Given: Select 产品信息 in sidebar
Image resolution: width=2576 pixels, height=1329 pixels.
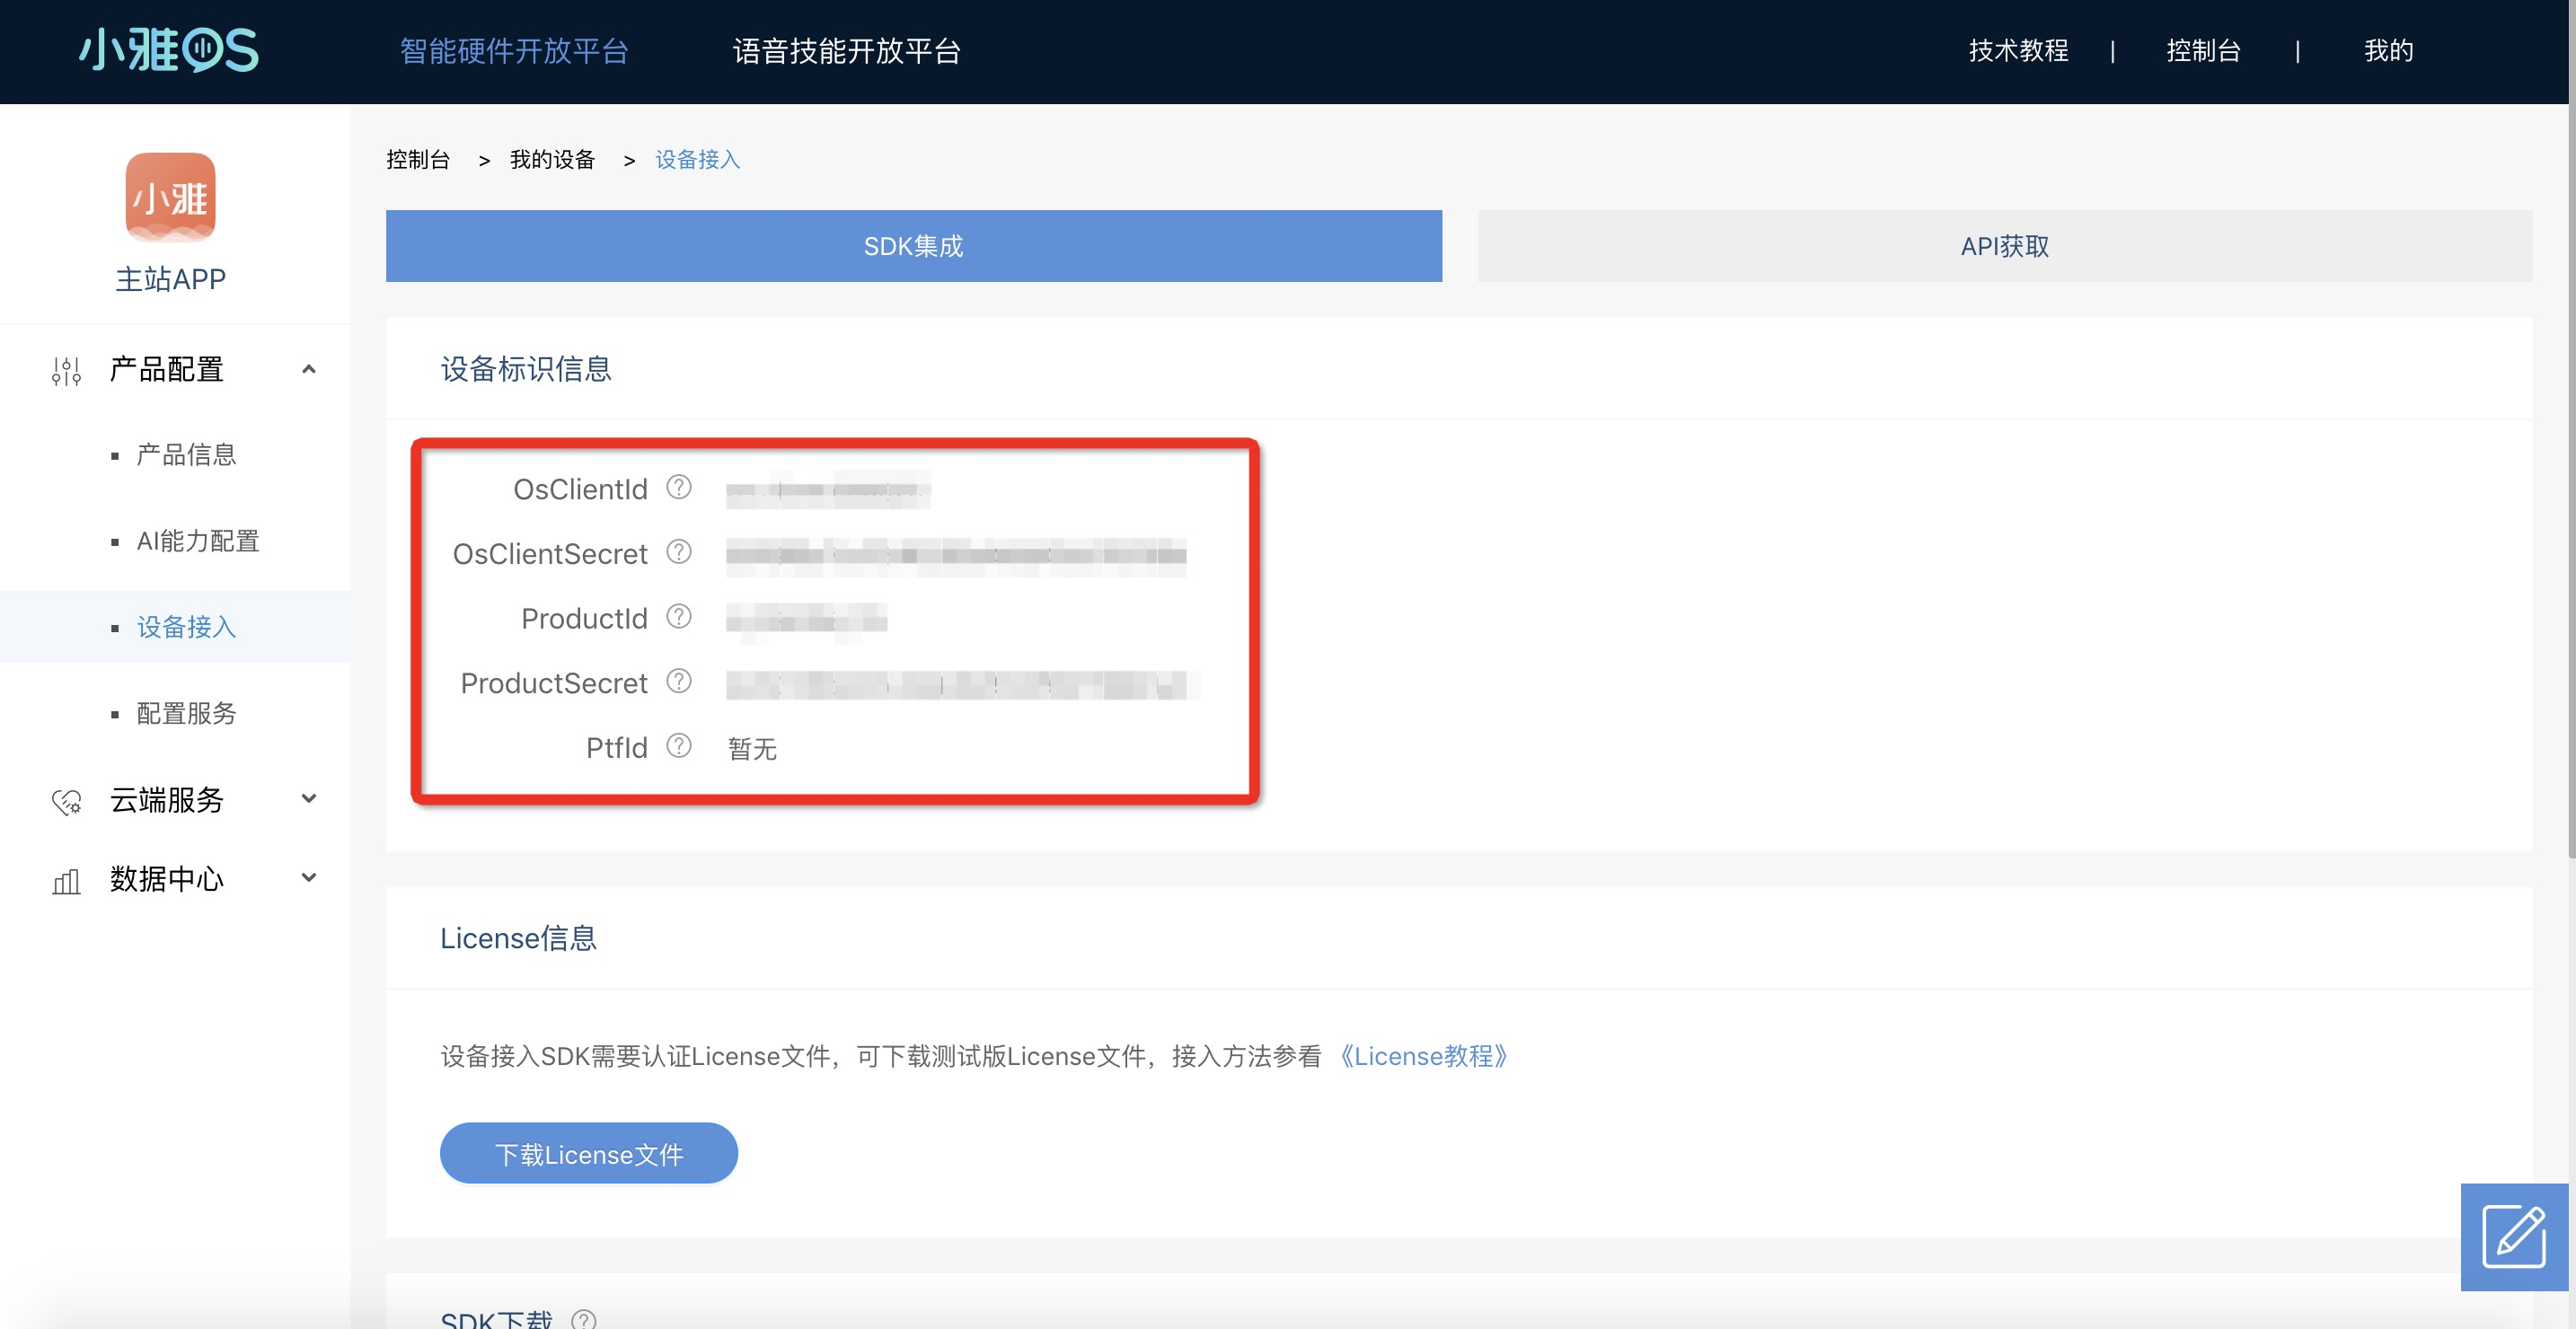Looking at the screenshot, I should click(x=186, y=455).
